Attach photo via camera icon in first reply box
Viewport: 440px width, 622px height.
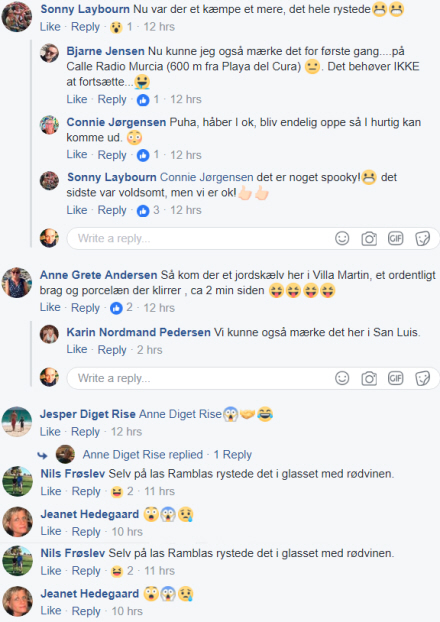pos(369,239)
